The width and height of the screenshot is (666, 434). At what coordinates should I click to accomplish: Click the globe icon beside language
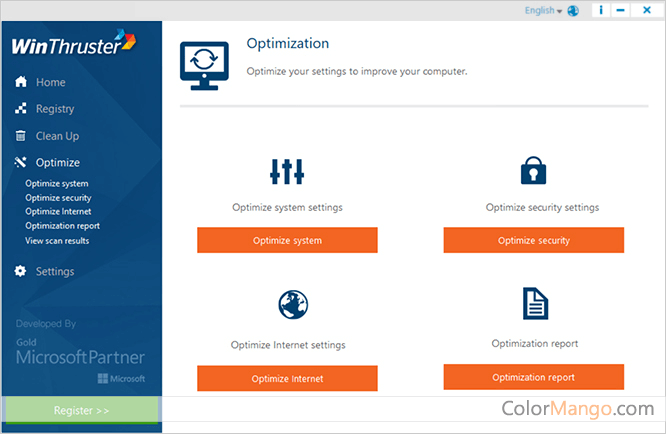573,11
